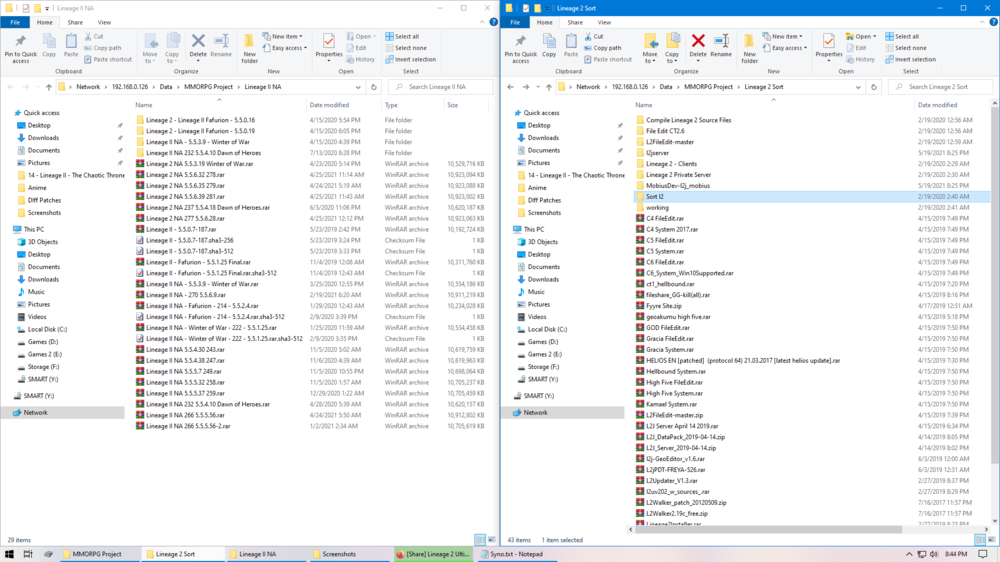Click the Search Lineage 2 Sort field
The image size is (1000, 562).
click(x=945, y=87)
